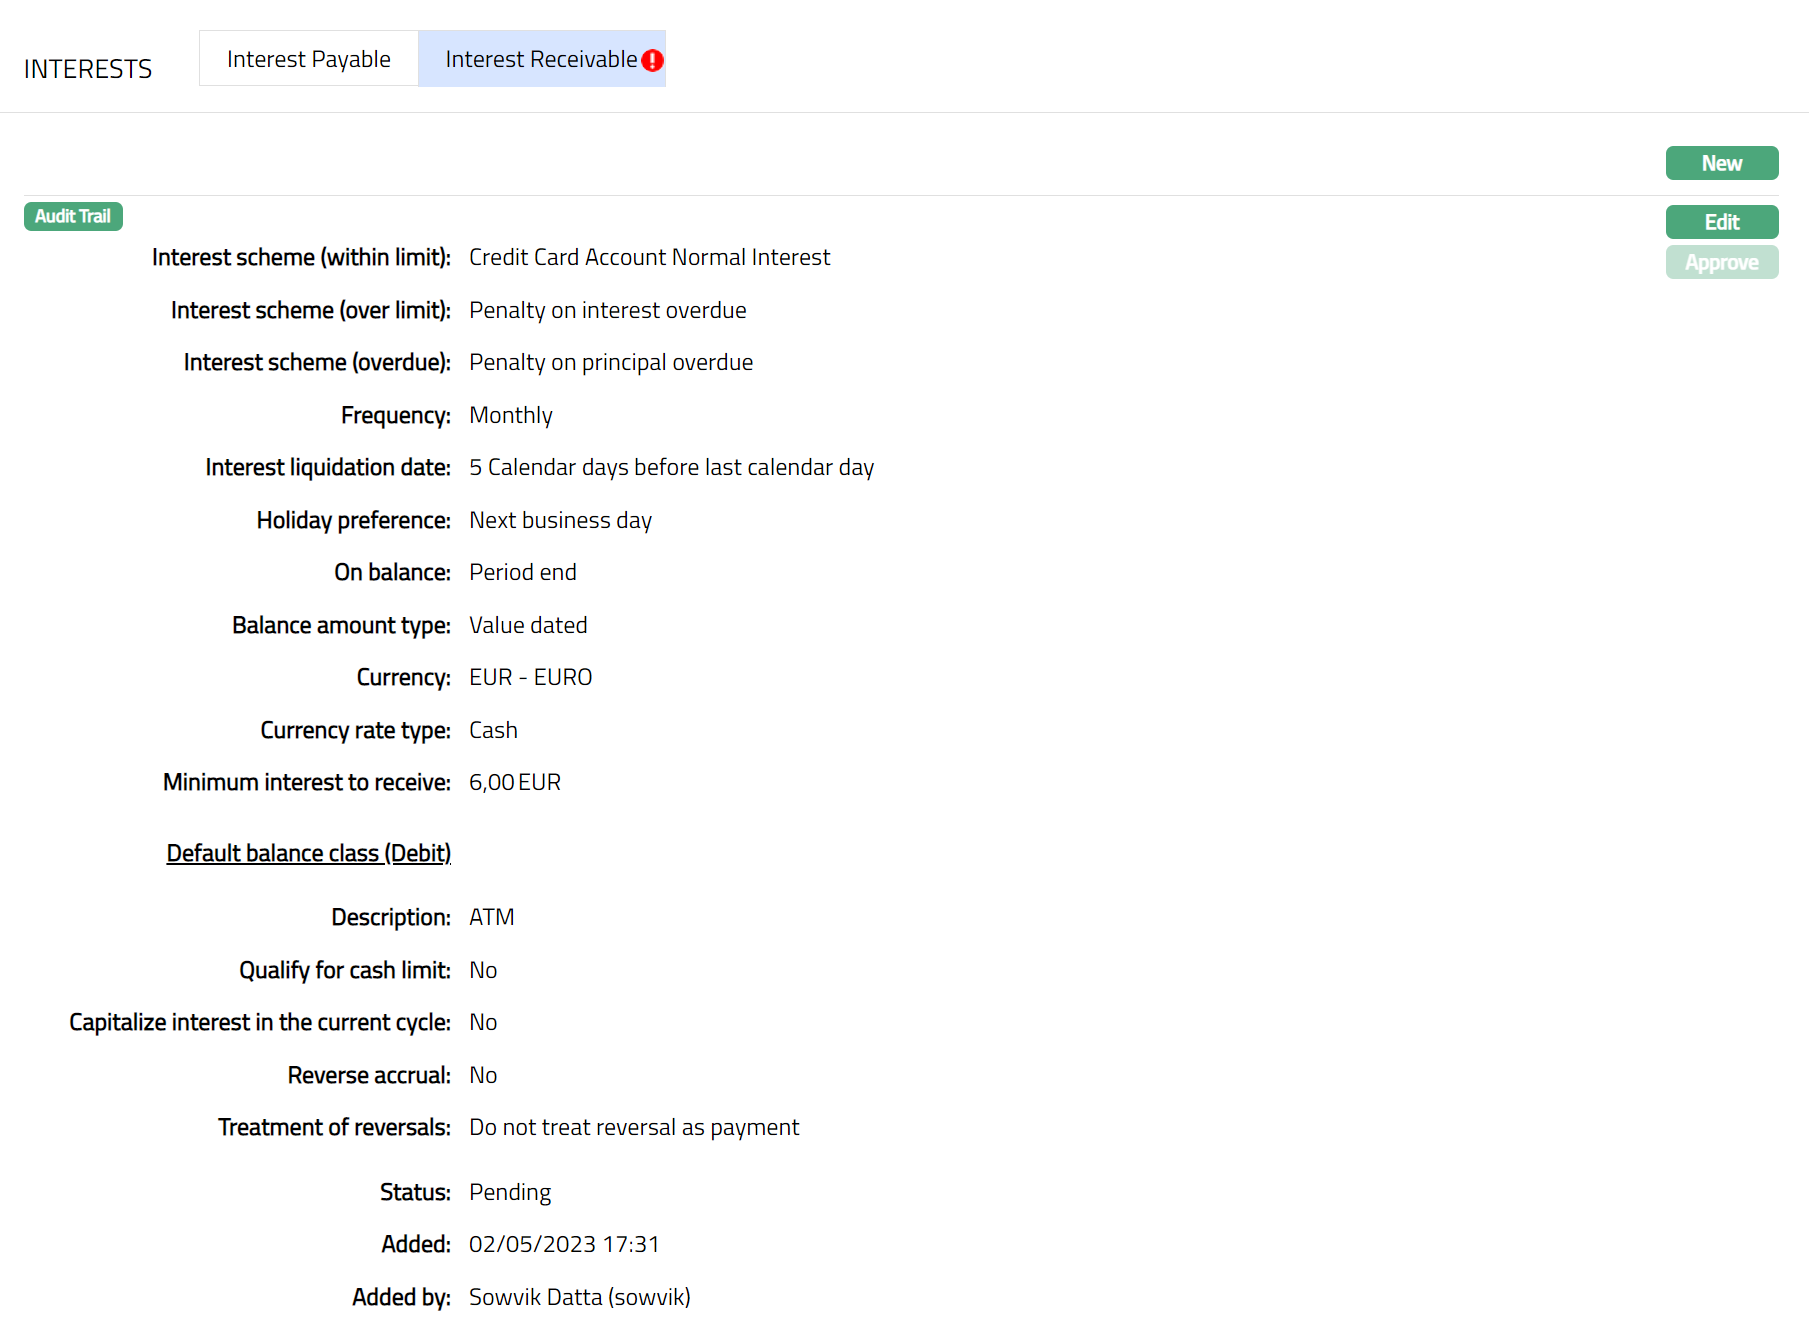Select the Interest Receivable tab
This screenshot has width=1809, height=1327.
pos(540,59)
